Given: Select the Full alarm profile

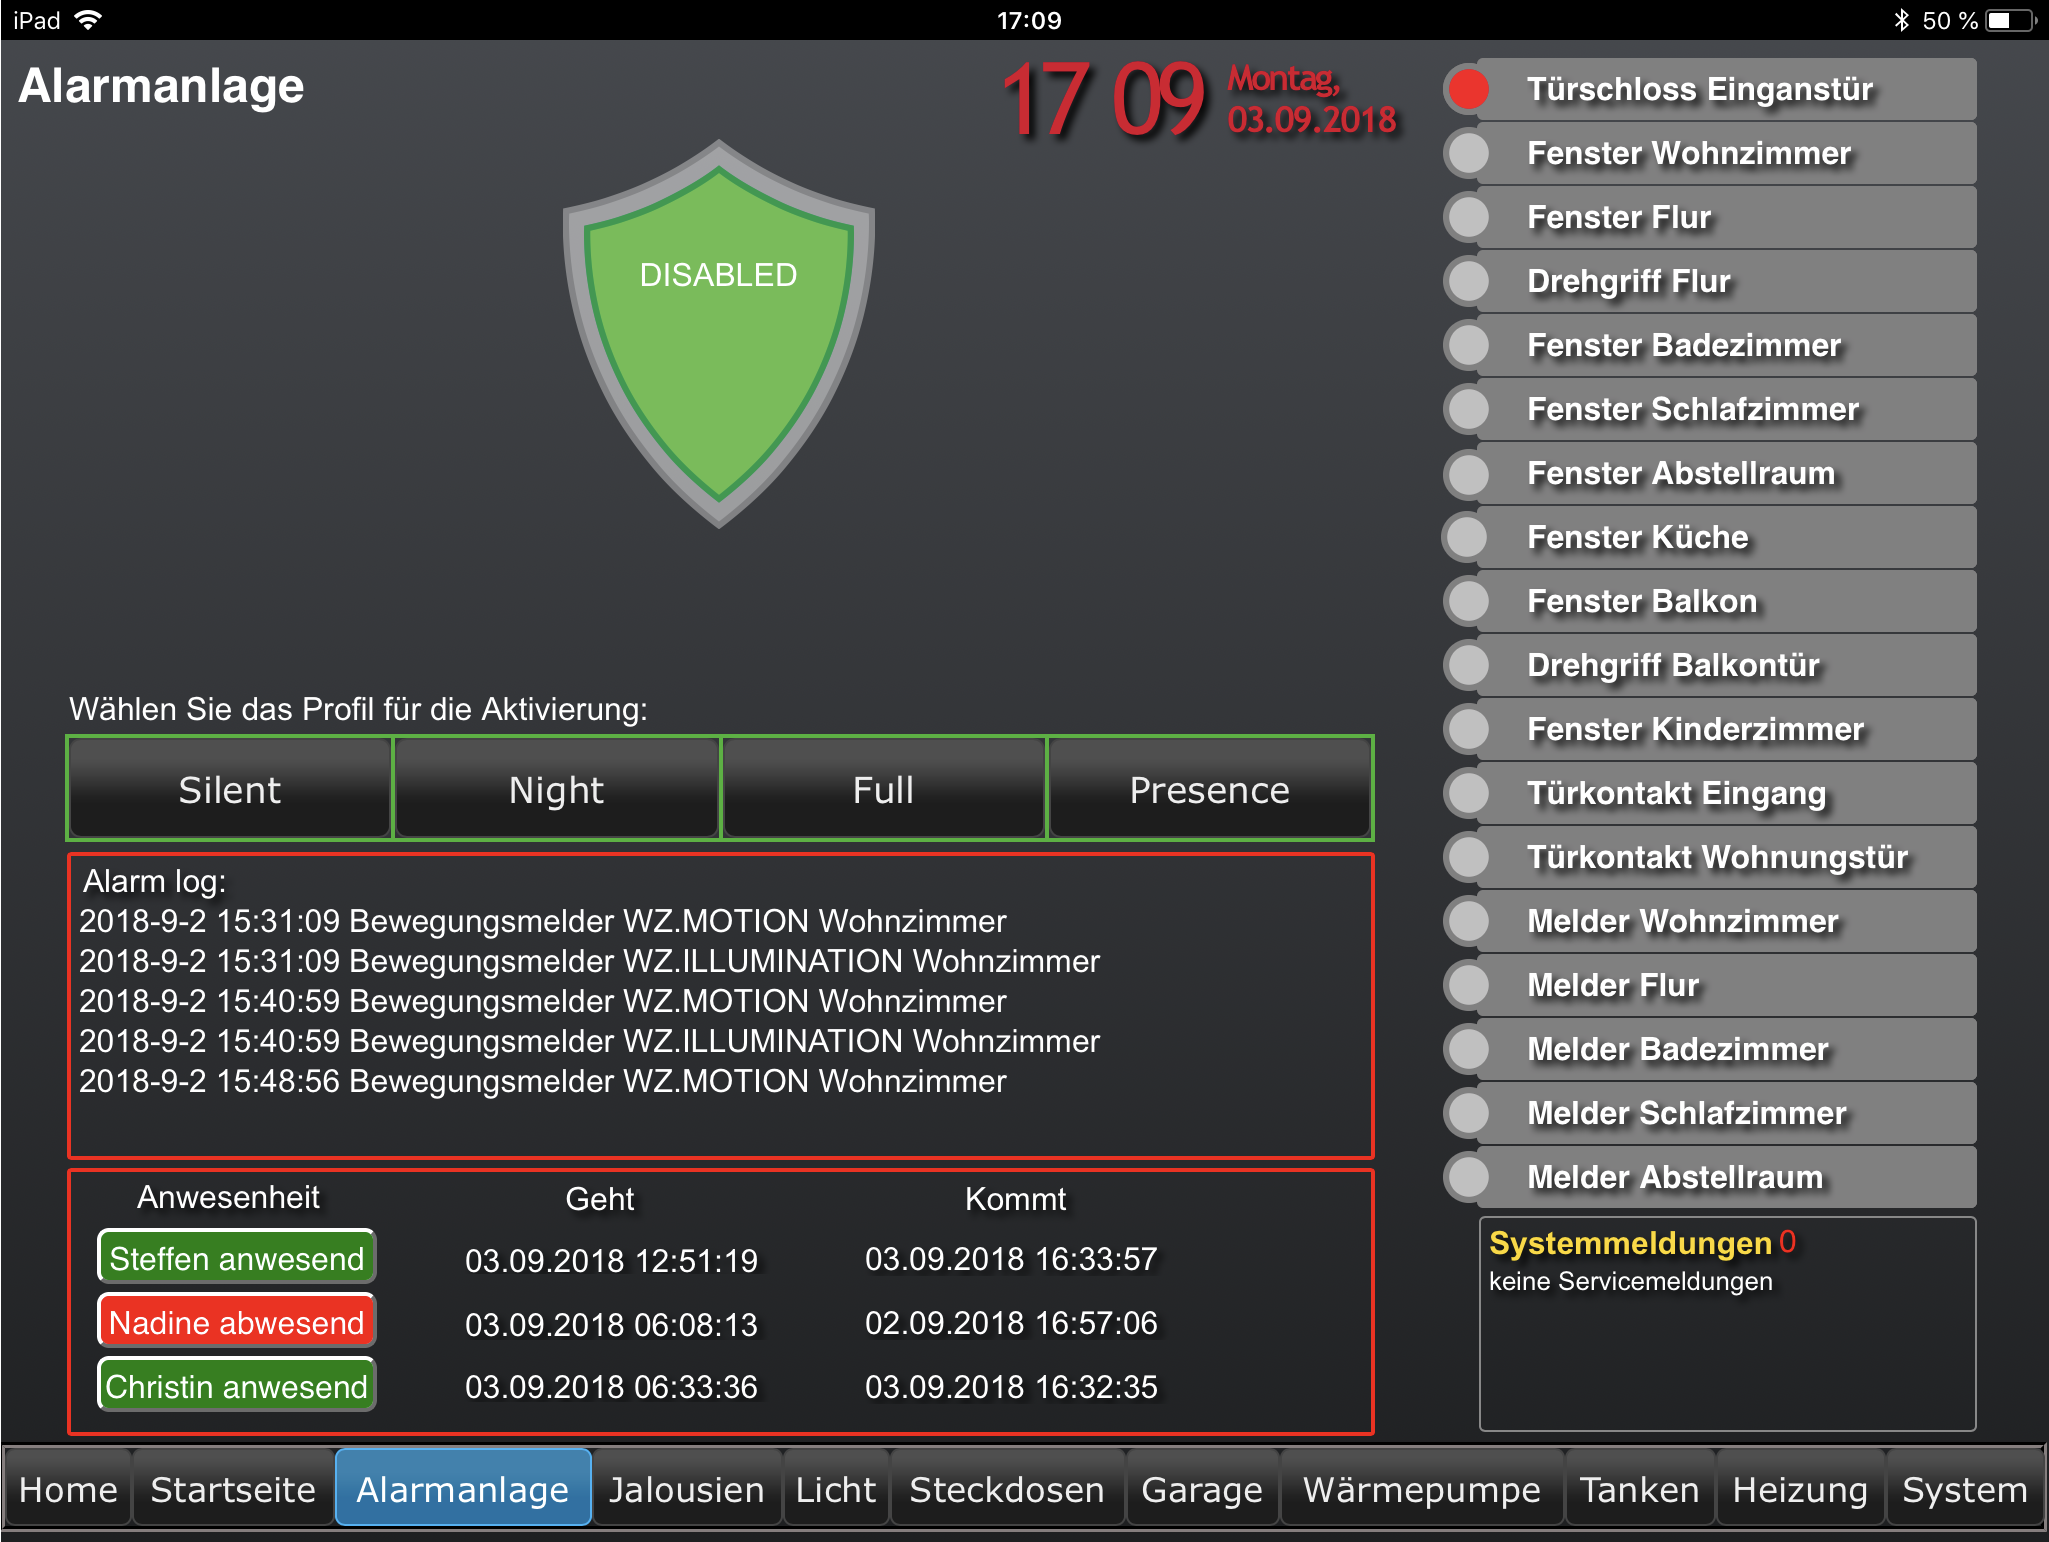Looking at the screenshot, I should click(883, 790).
